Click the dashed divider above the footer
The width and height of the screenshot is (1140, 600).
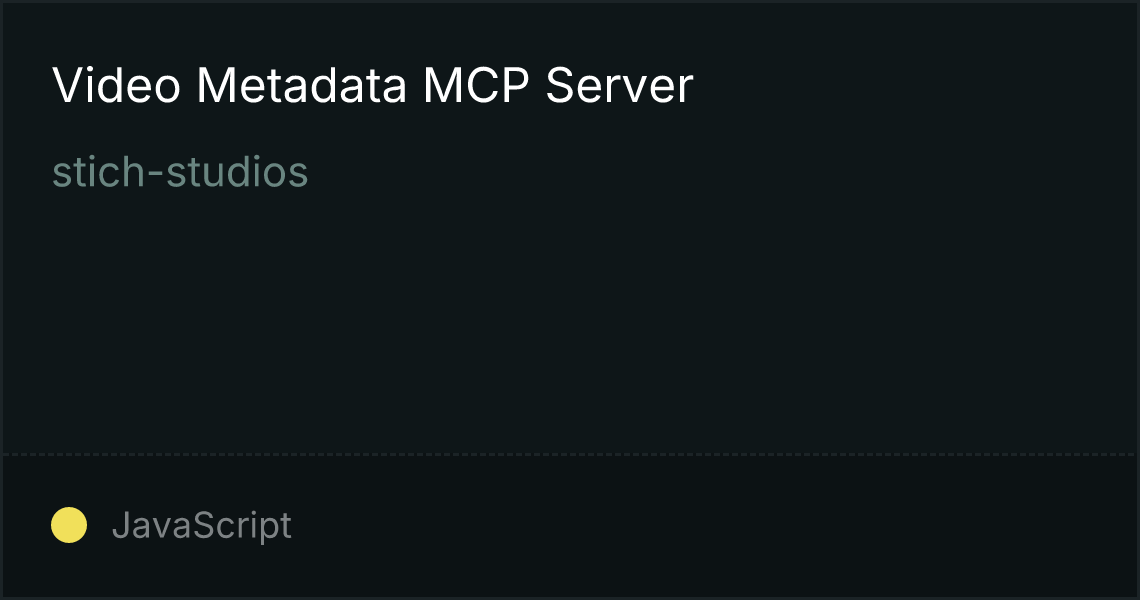pos(570,455)
